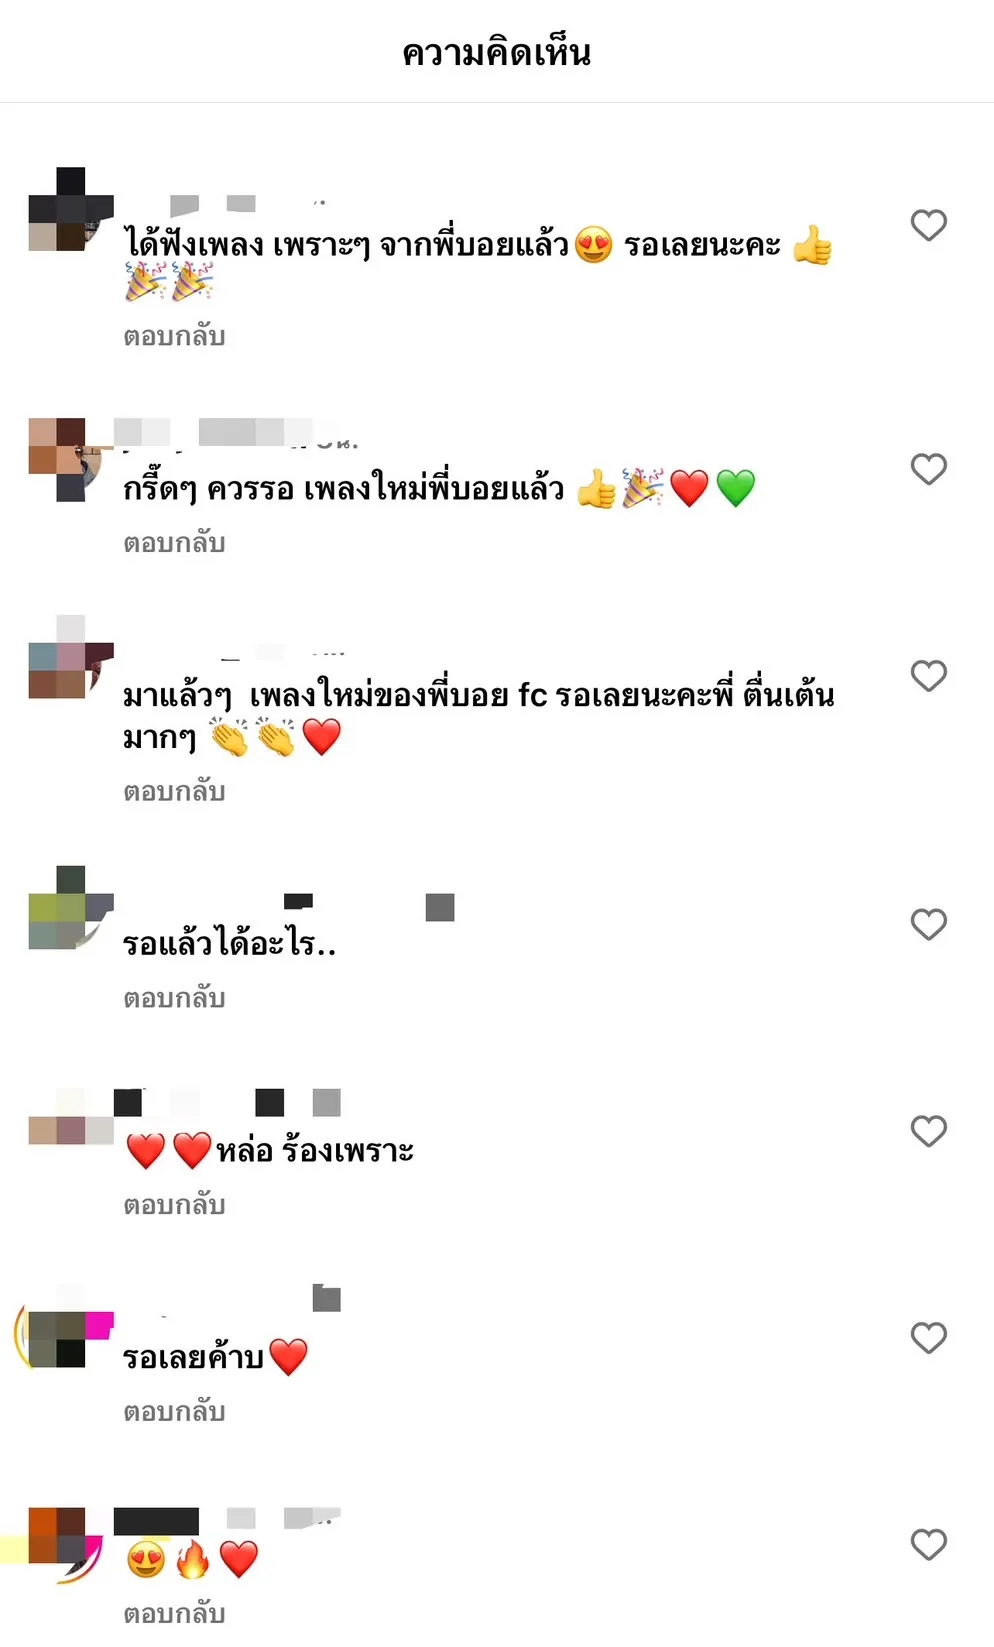The height and width of the screenshot is (1647, 994).
Task: Reply to the ได้ฟังเพลง เพราะๆ comment
Action: tap(174, 337)
